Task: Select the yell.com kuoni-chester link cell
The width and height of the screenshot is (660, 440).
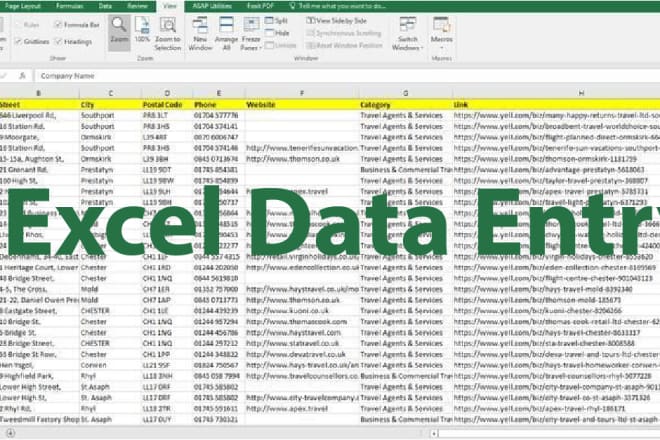Action: tap(556, 311)
